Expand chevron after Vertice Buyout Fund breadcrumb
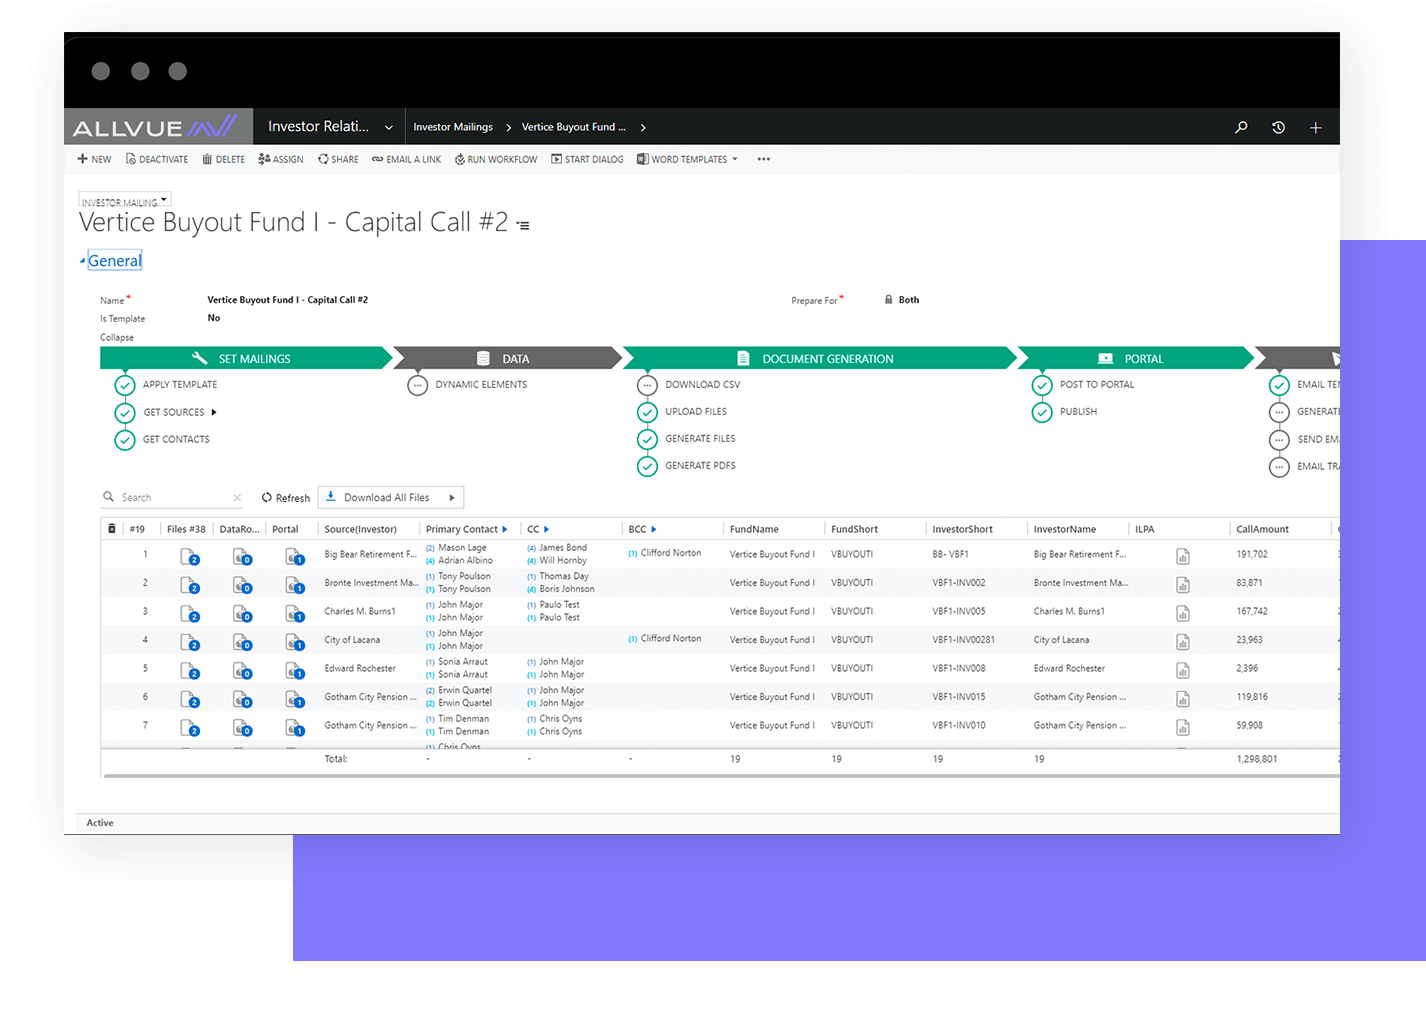The height and width of the screenshot is (1020, 1426). point(643,127)
